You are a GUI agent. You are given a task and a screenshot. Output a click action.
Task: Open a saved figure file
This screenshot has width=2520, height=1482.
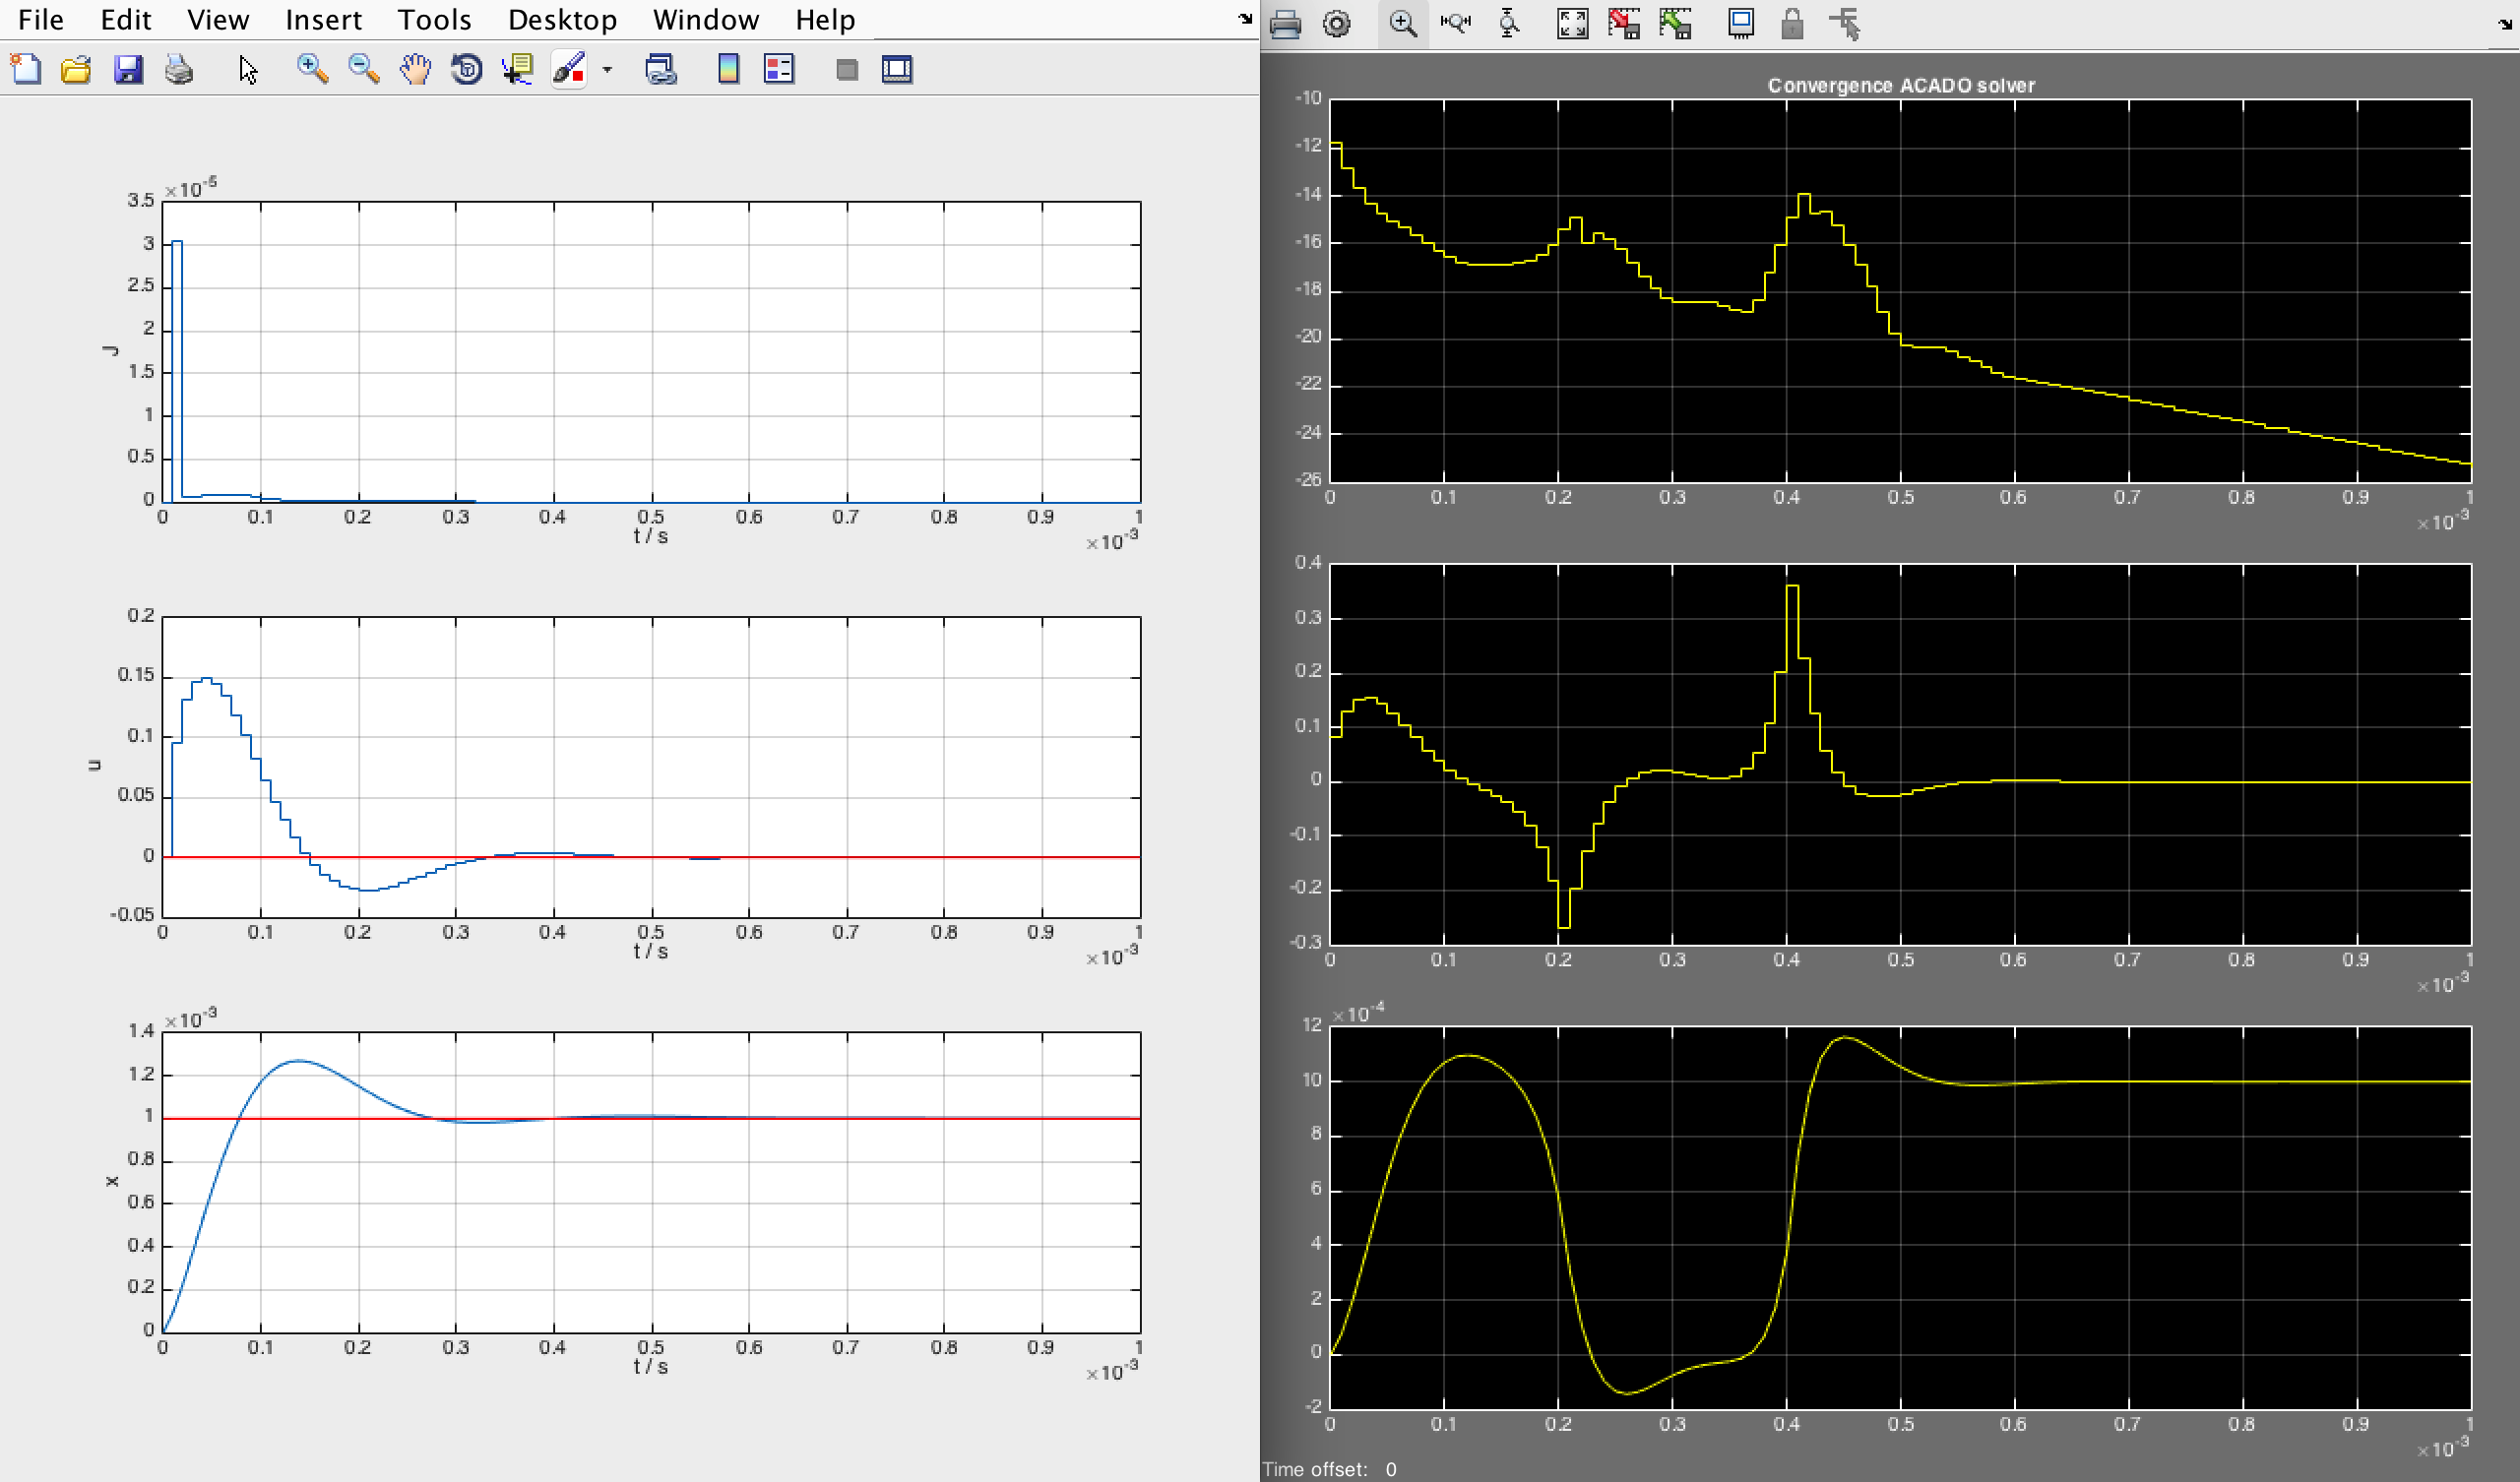coord(76,69)
